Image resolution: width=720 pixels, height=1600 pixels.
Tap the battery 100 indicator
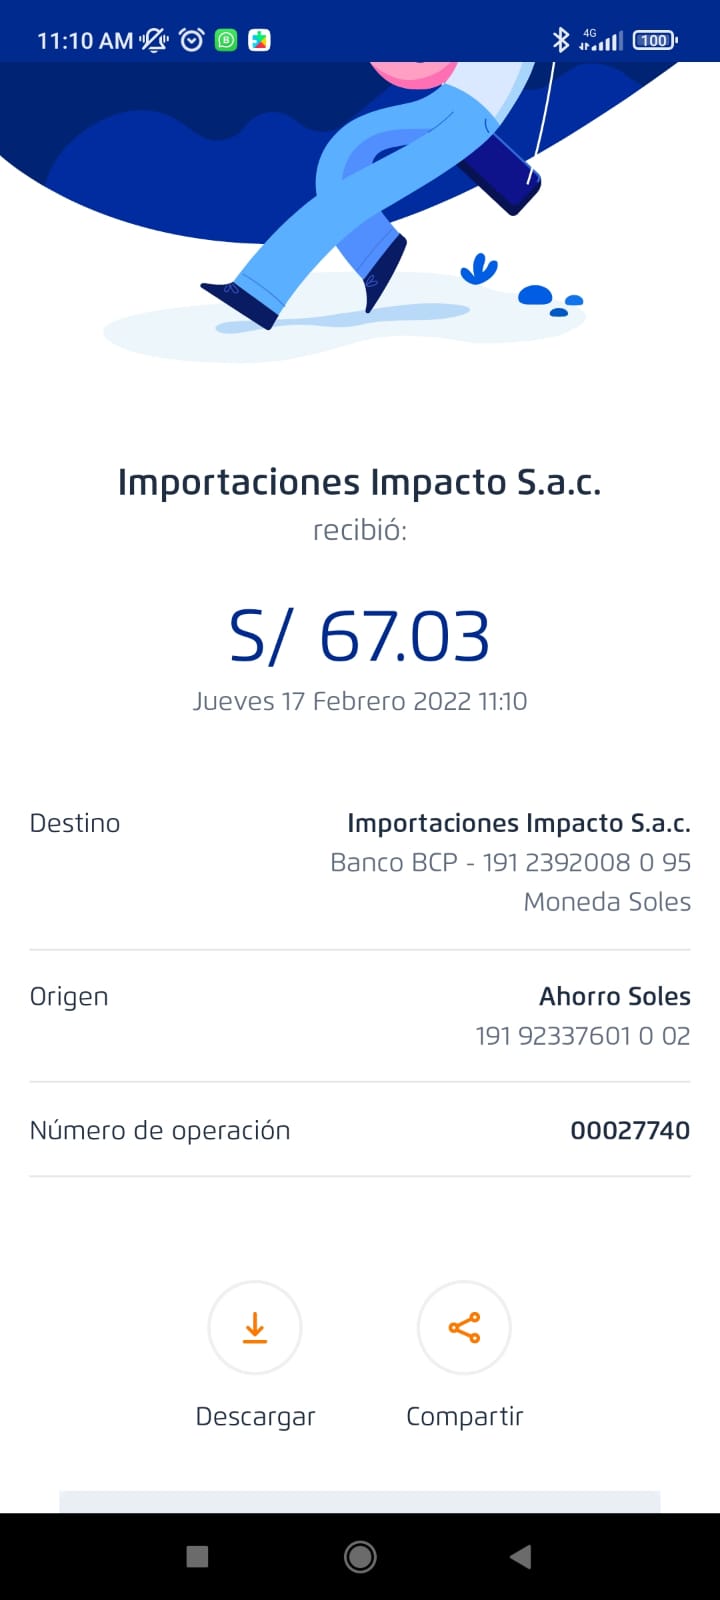click(x=655, y=40)
